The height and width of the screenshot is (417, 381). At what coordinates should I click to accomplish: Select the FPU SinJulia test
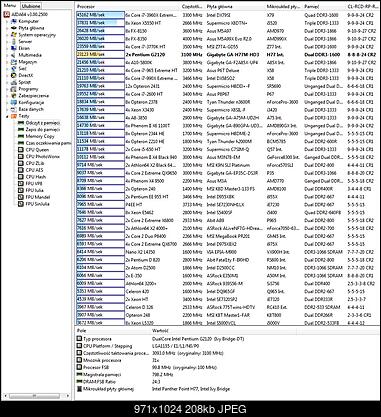[37, 204]
